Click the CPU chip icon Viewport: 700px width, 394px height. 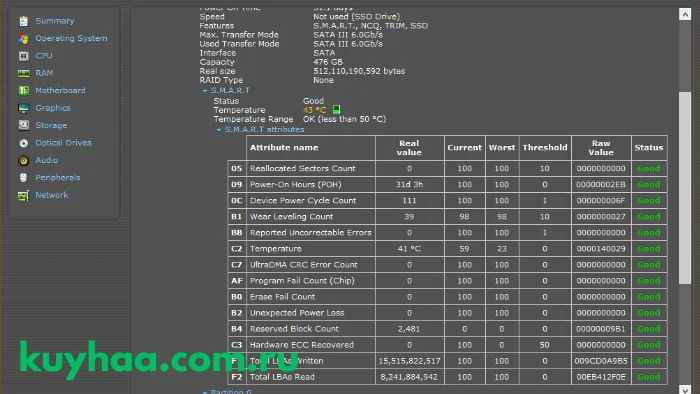pos(24,56)
